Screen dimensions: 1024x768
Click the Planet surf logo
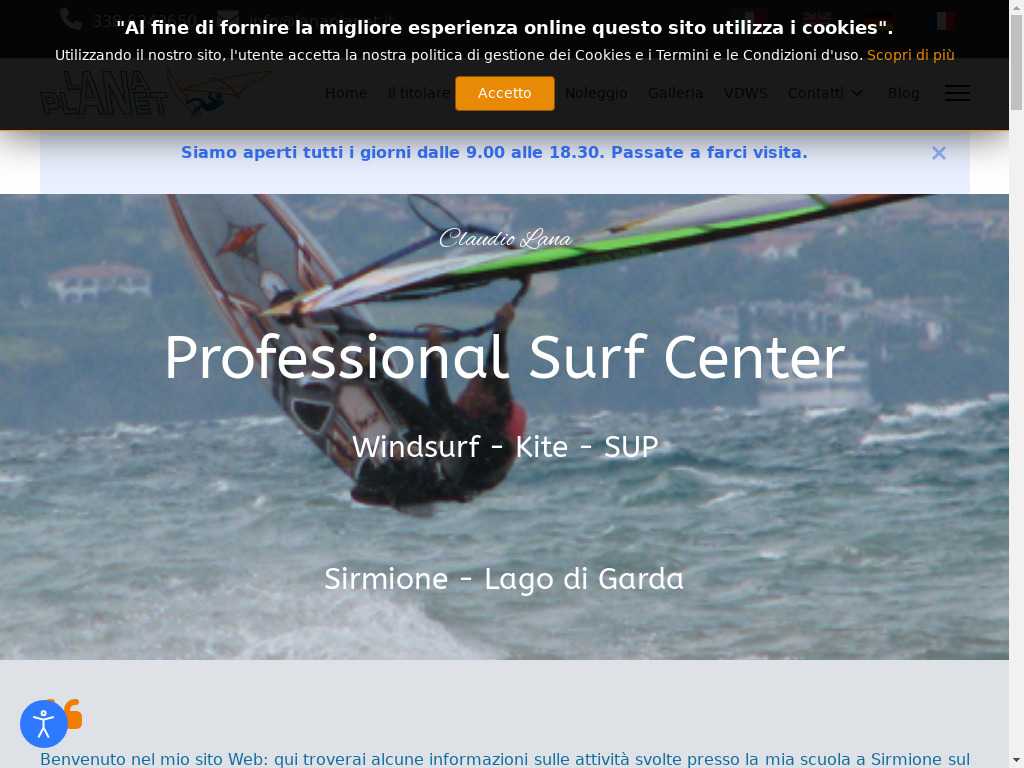153,93
